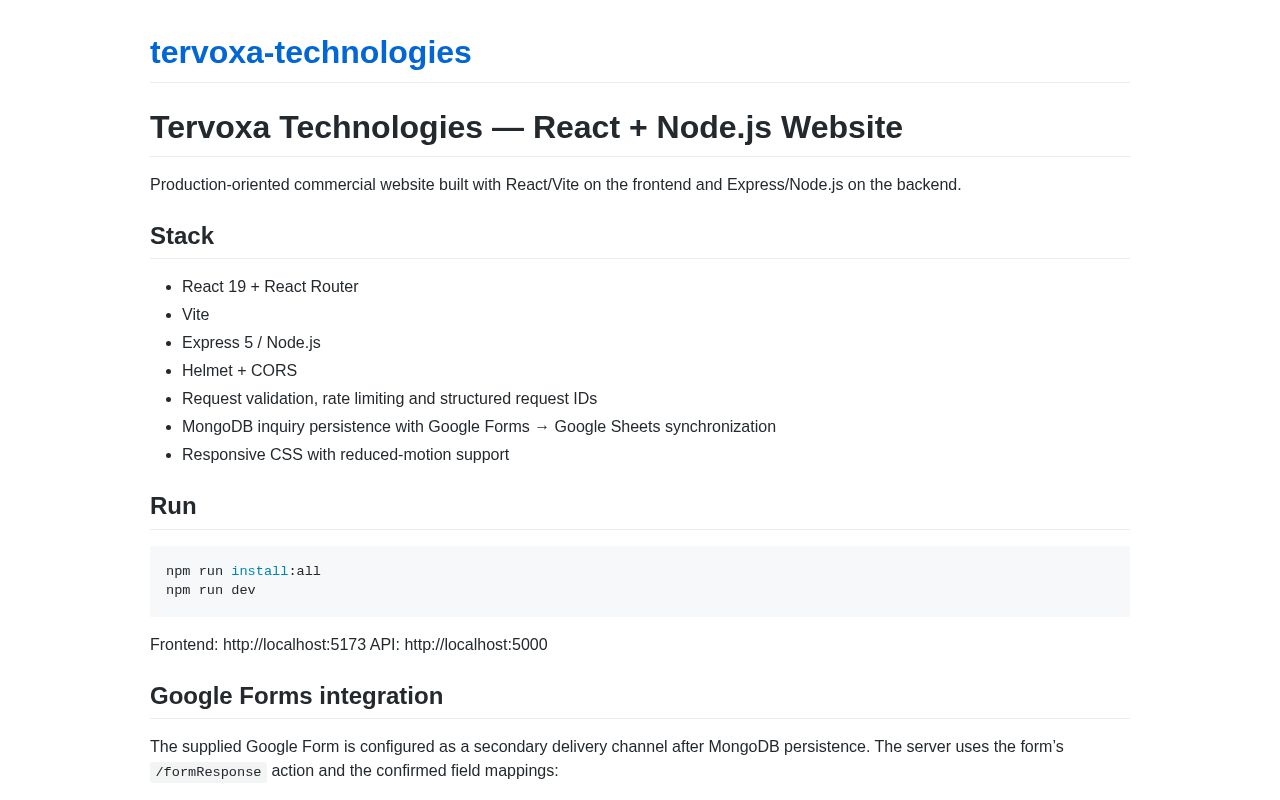The width and height of the screenshot is (1280, 800).
Task: Click the 'The supplied Google Form is configured' paragraph
Action: tap(607, 759)
